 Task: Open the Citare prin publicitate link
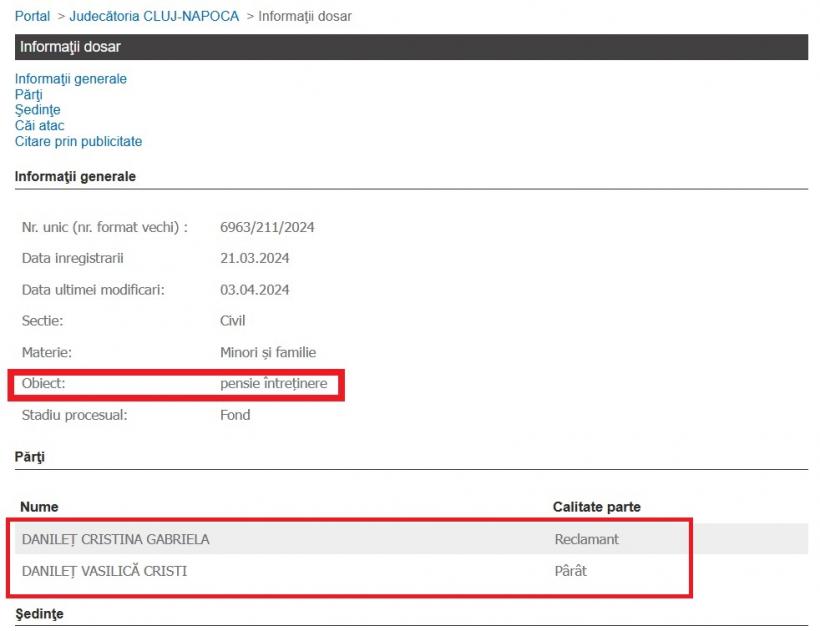point(78,142)
